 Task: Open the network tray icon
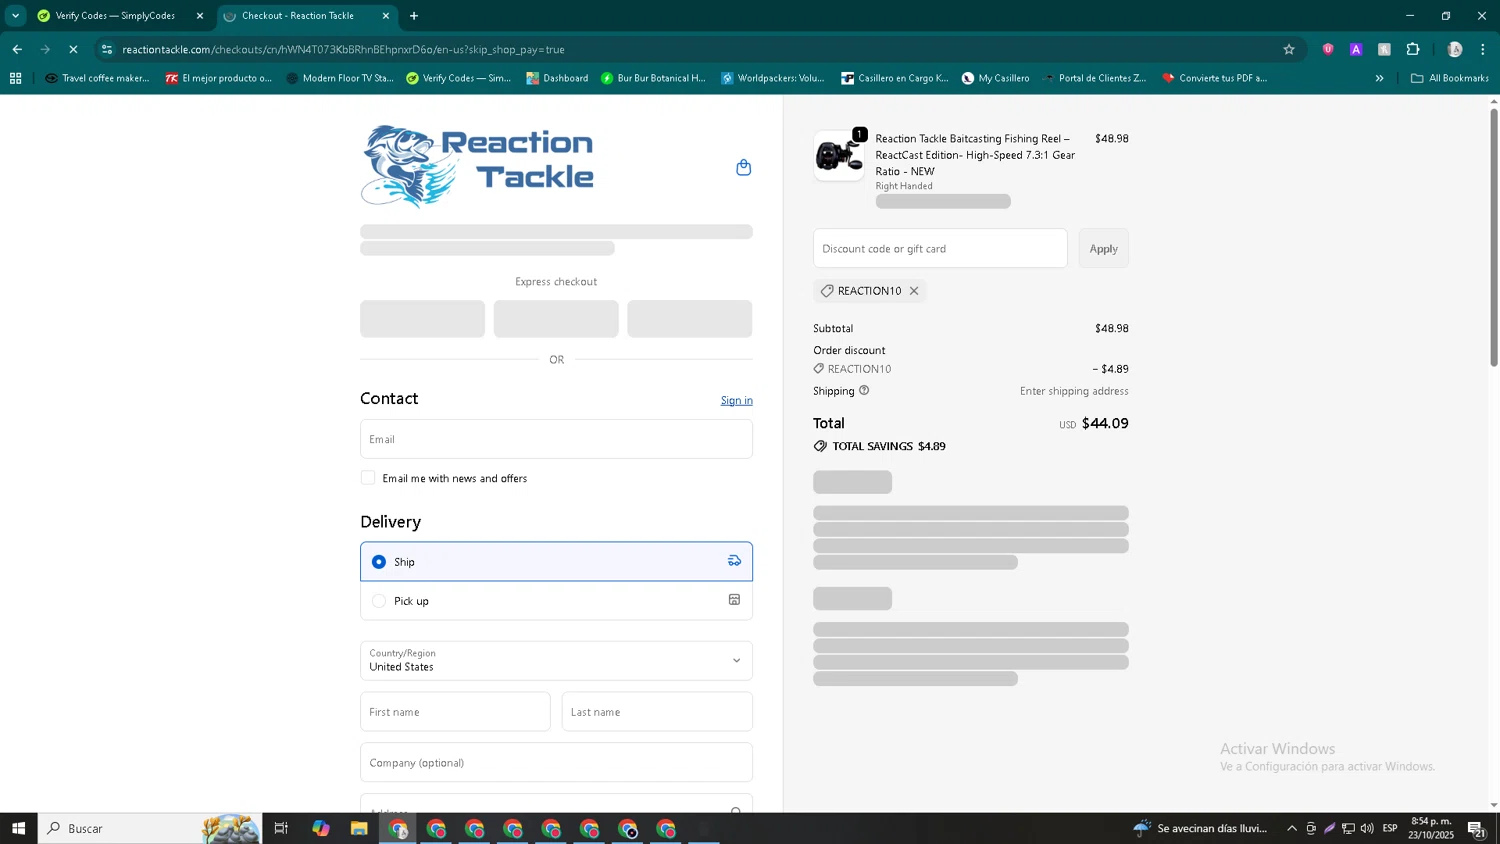click(1348, 828)
